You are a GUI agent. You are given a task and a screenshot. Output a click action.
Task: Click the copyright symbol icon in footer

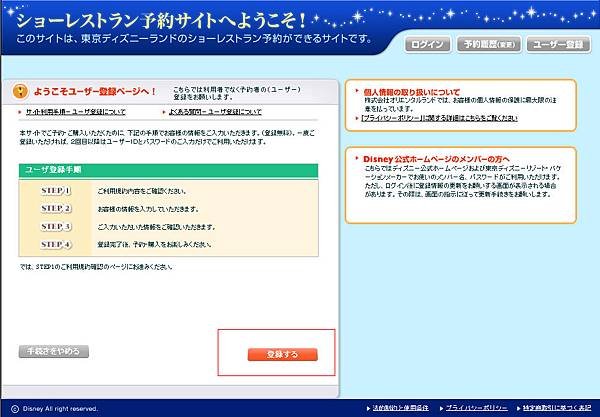[x=15, y=409]
